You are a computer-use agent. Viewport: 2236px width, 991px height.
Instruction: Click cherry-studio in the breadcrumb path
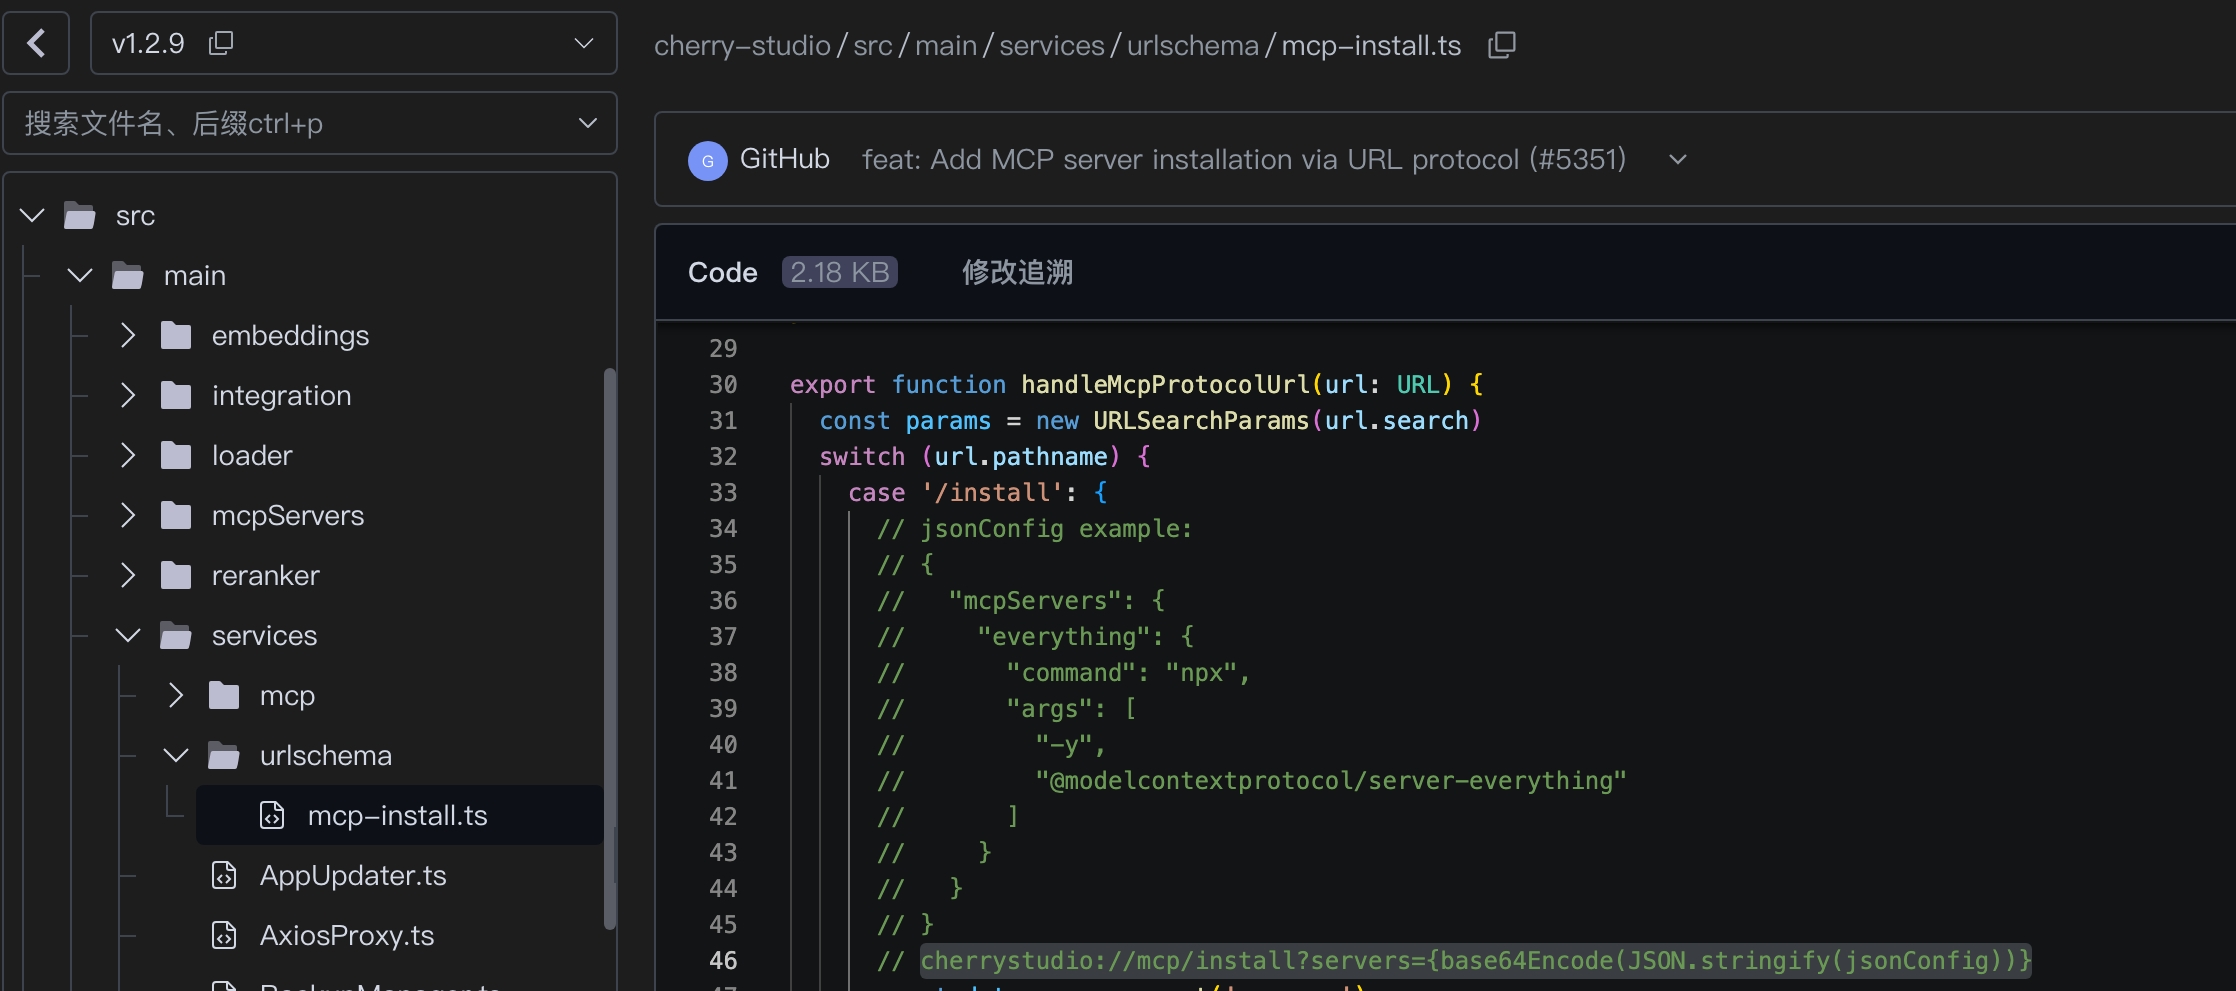742,45
